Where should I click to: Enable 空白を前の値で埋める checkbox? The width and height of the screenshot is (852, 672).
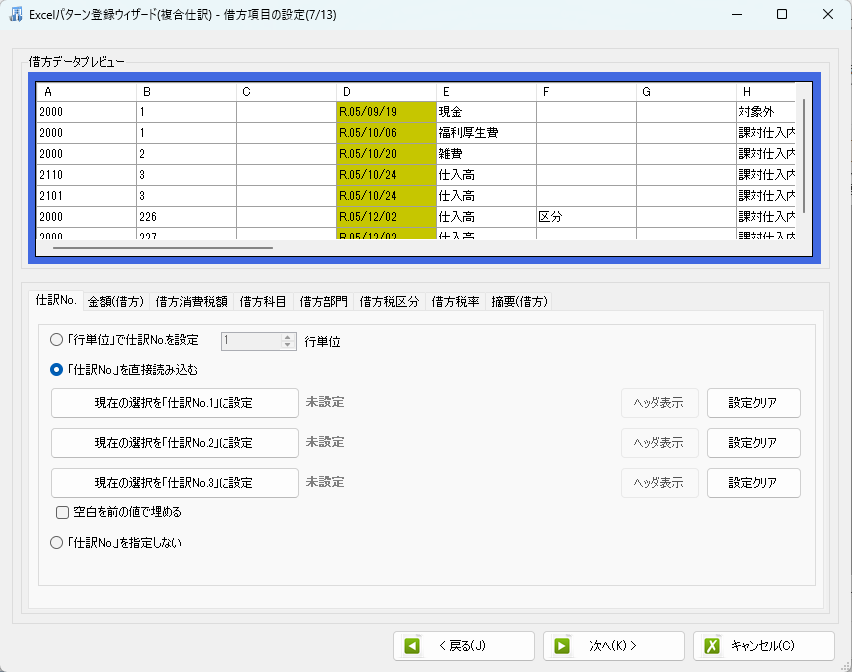pos(63,512)
